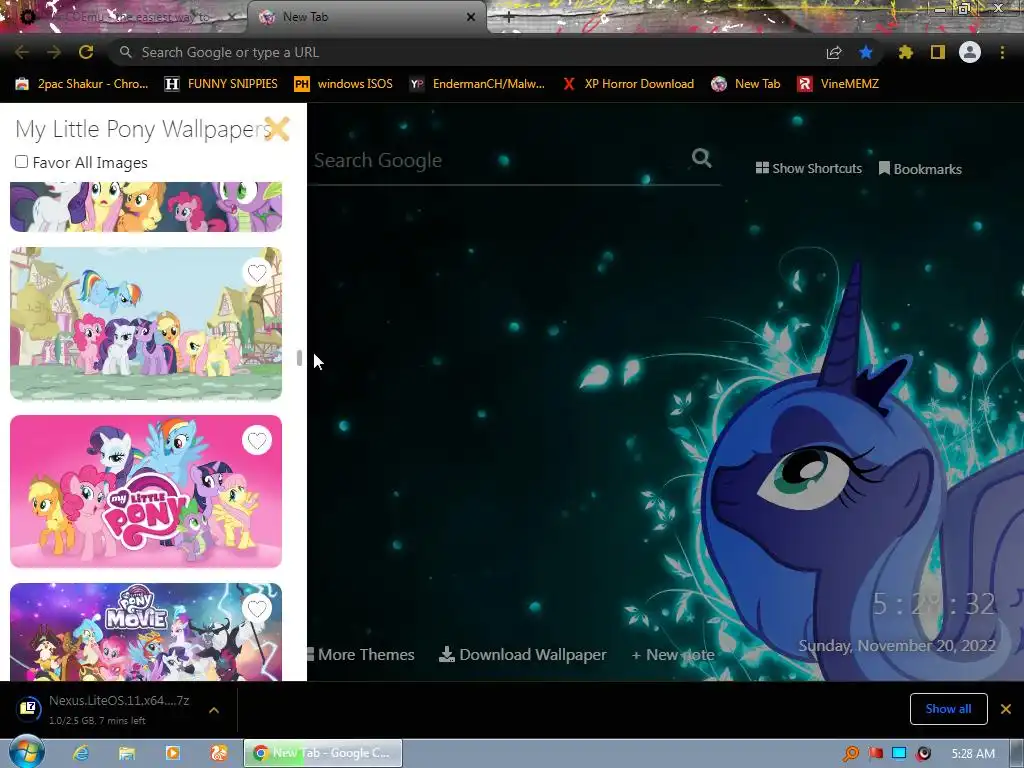Click the wallpaper panel scrollbar handle

[x=299, y=358]
